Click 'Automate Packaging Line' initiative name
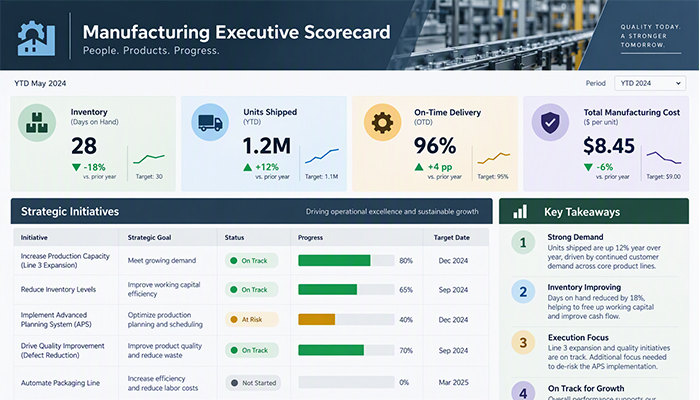Viewport: 700px width, 400px height. [60, 383]
